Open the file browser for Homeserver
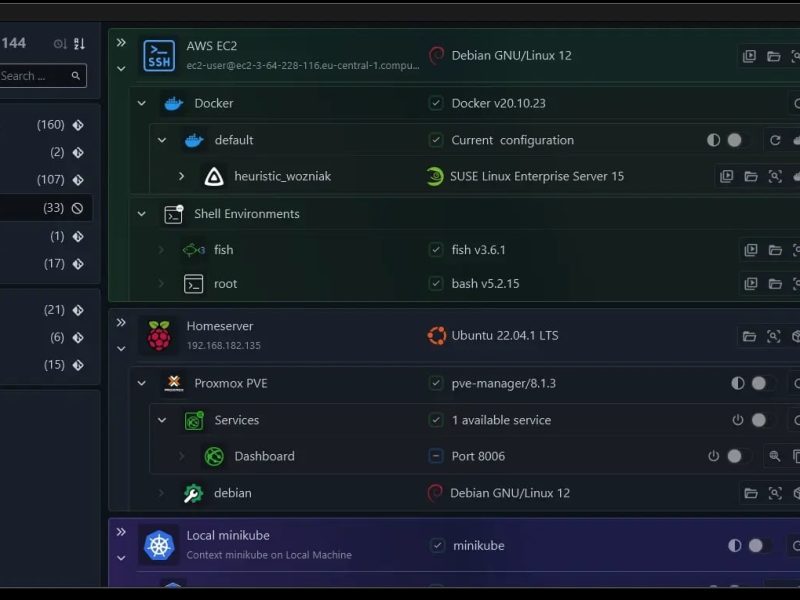800x600 pixels. (748, 336)
